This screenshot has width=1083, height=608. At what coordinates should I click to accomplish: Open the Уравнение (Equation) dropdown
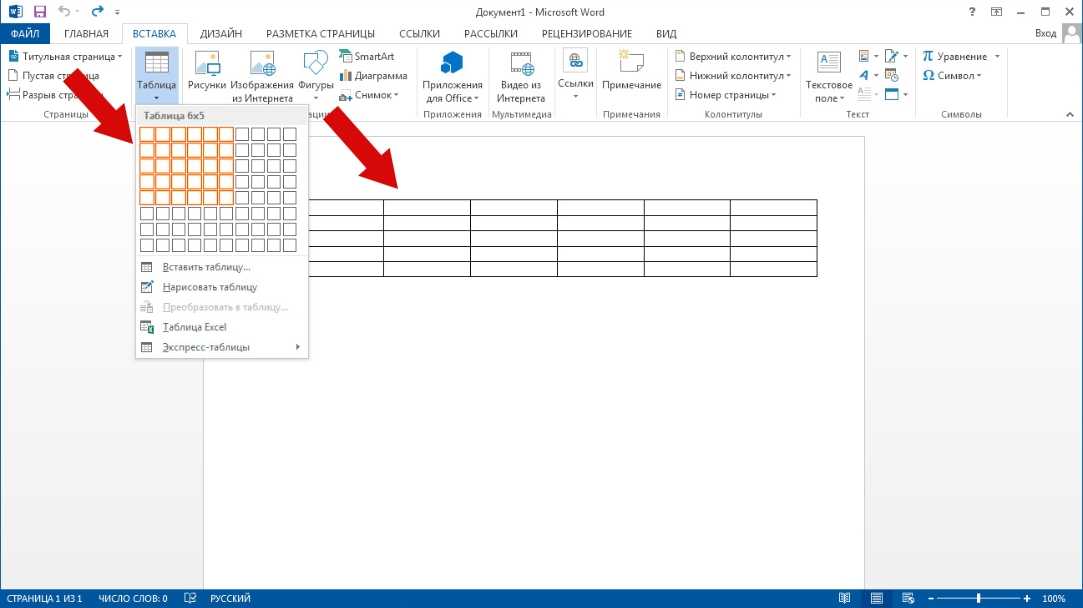point(997,57)
